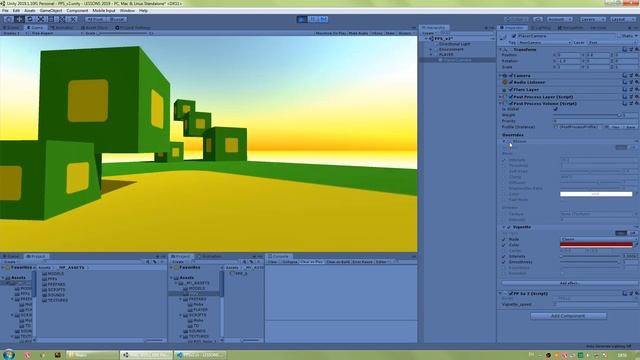The image size is (640, 360).
Task: Expand the Environment object in Hierarchy
Action: [431, 49]
